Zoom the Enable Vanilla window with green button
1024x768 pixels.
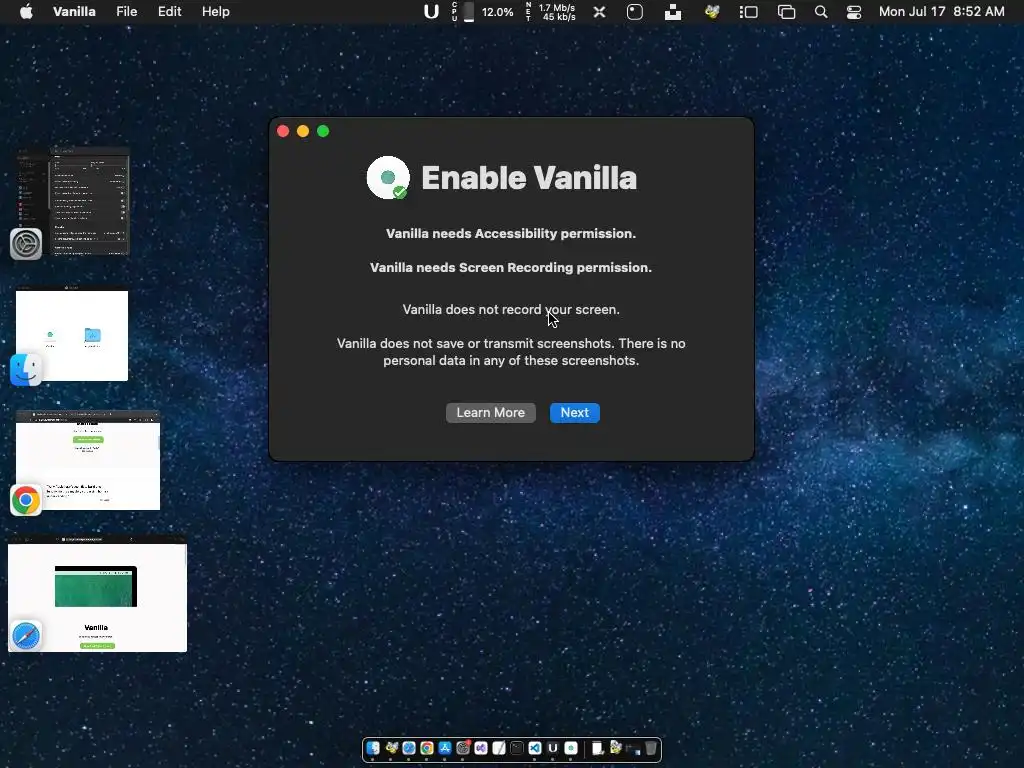coord(323,131)
